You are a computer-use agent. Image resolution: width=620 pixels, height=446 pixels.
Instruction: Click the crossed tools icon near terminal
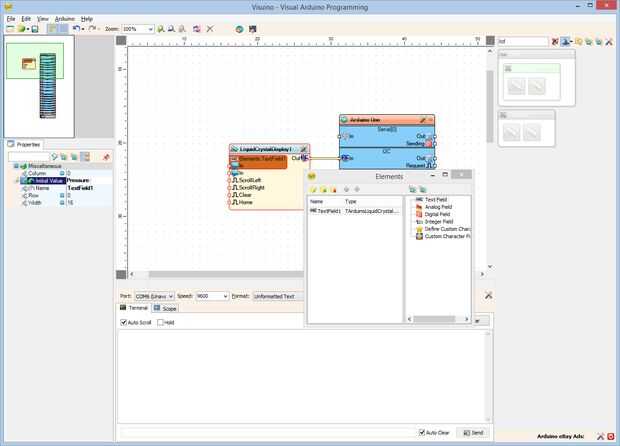point(488,295)
